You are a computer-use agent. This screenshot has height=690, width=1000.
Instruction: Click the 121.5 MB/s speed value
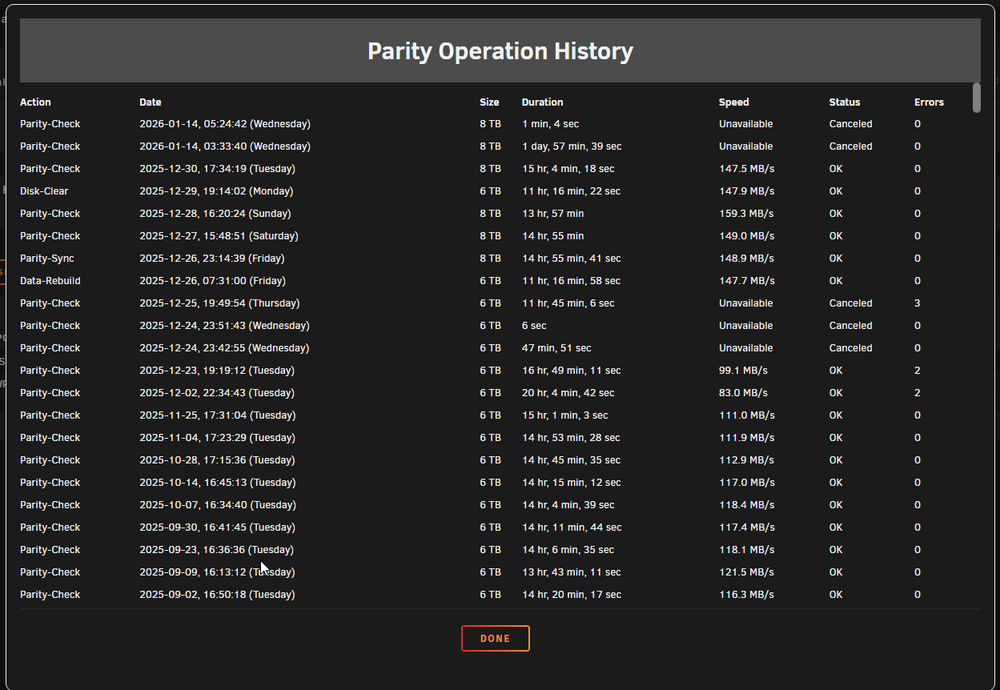click(746, 572)
